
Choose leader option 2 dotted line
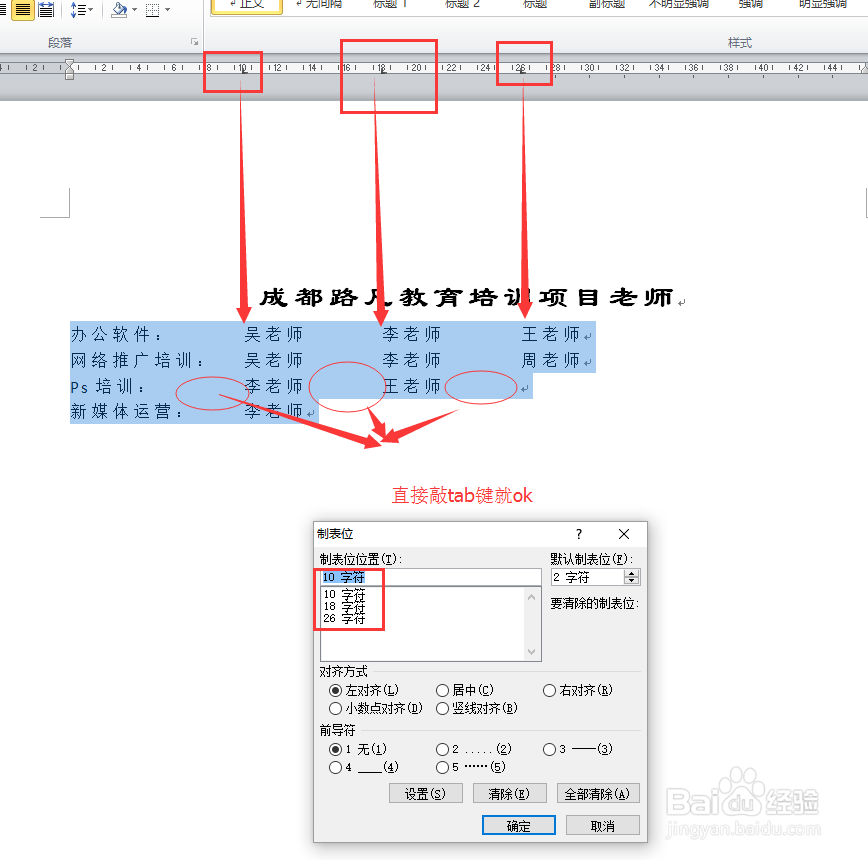pyautogui.click(x=441, y=749)
